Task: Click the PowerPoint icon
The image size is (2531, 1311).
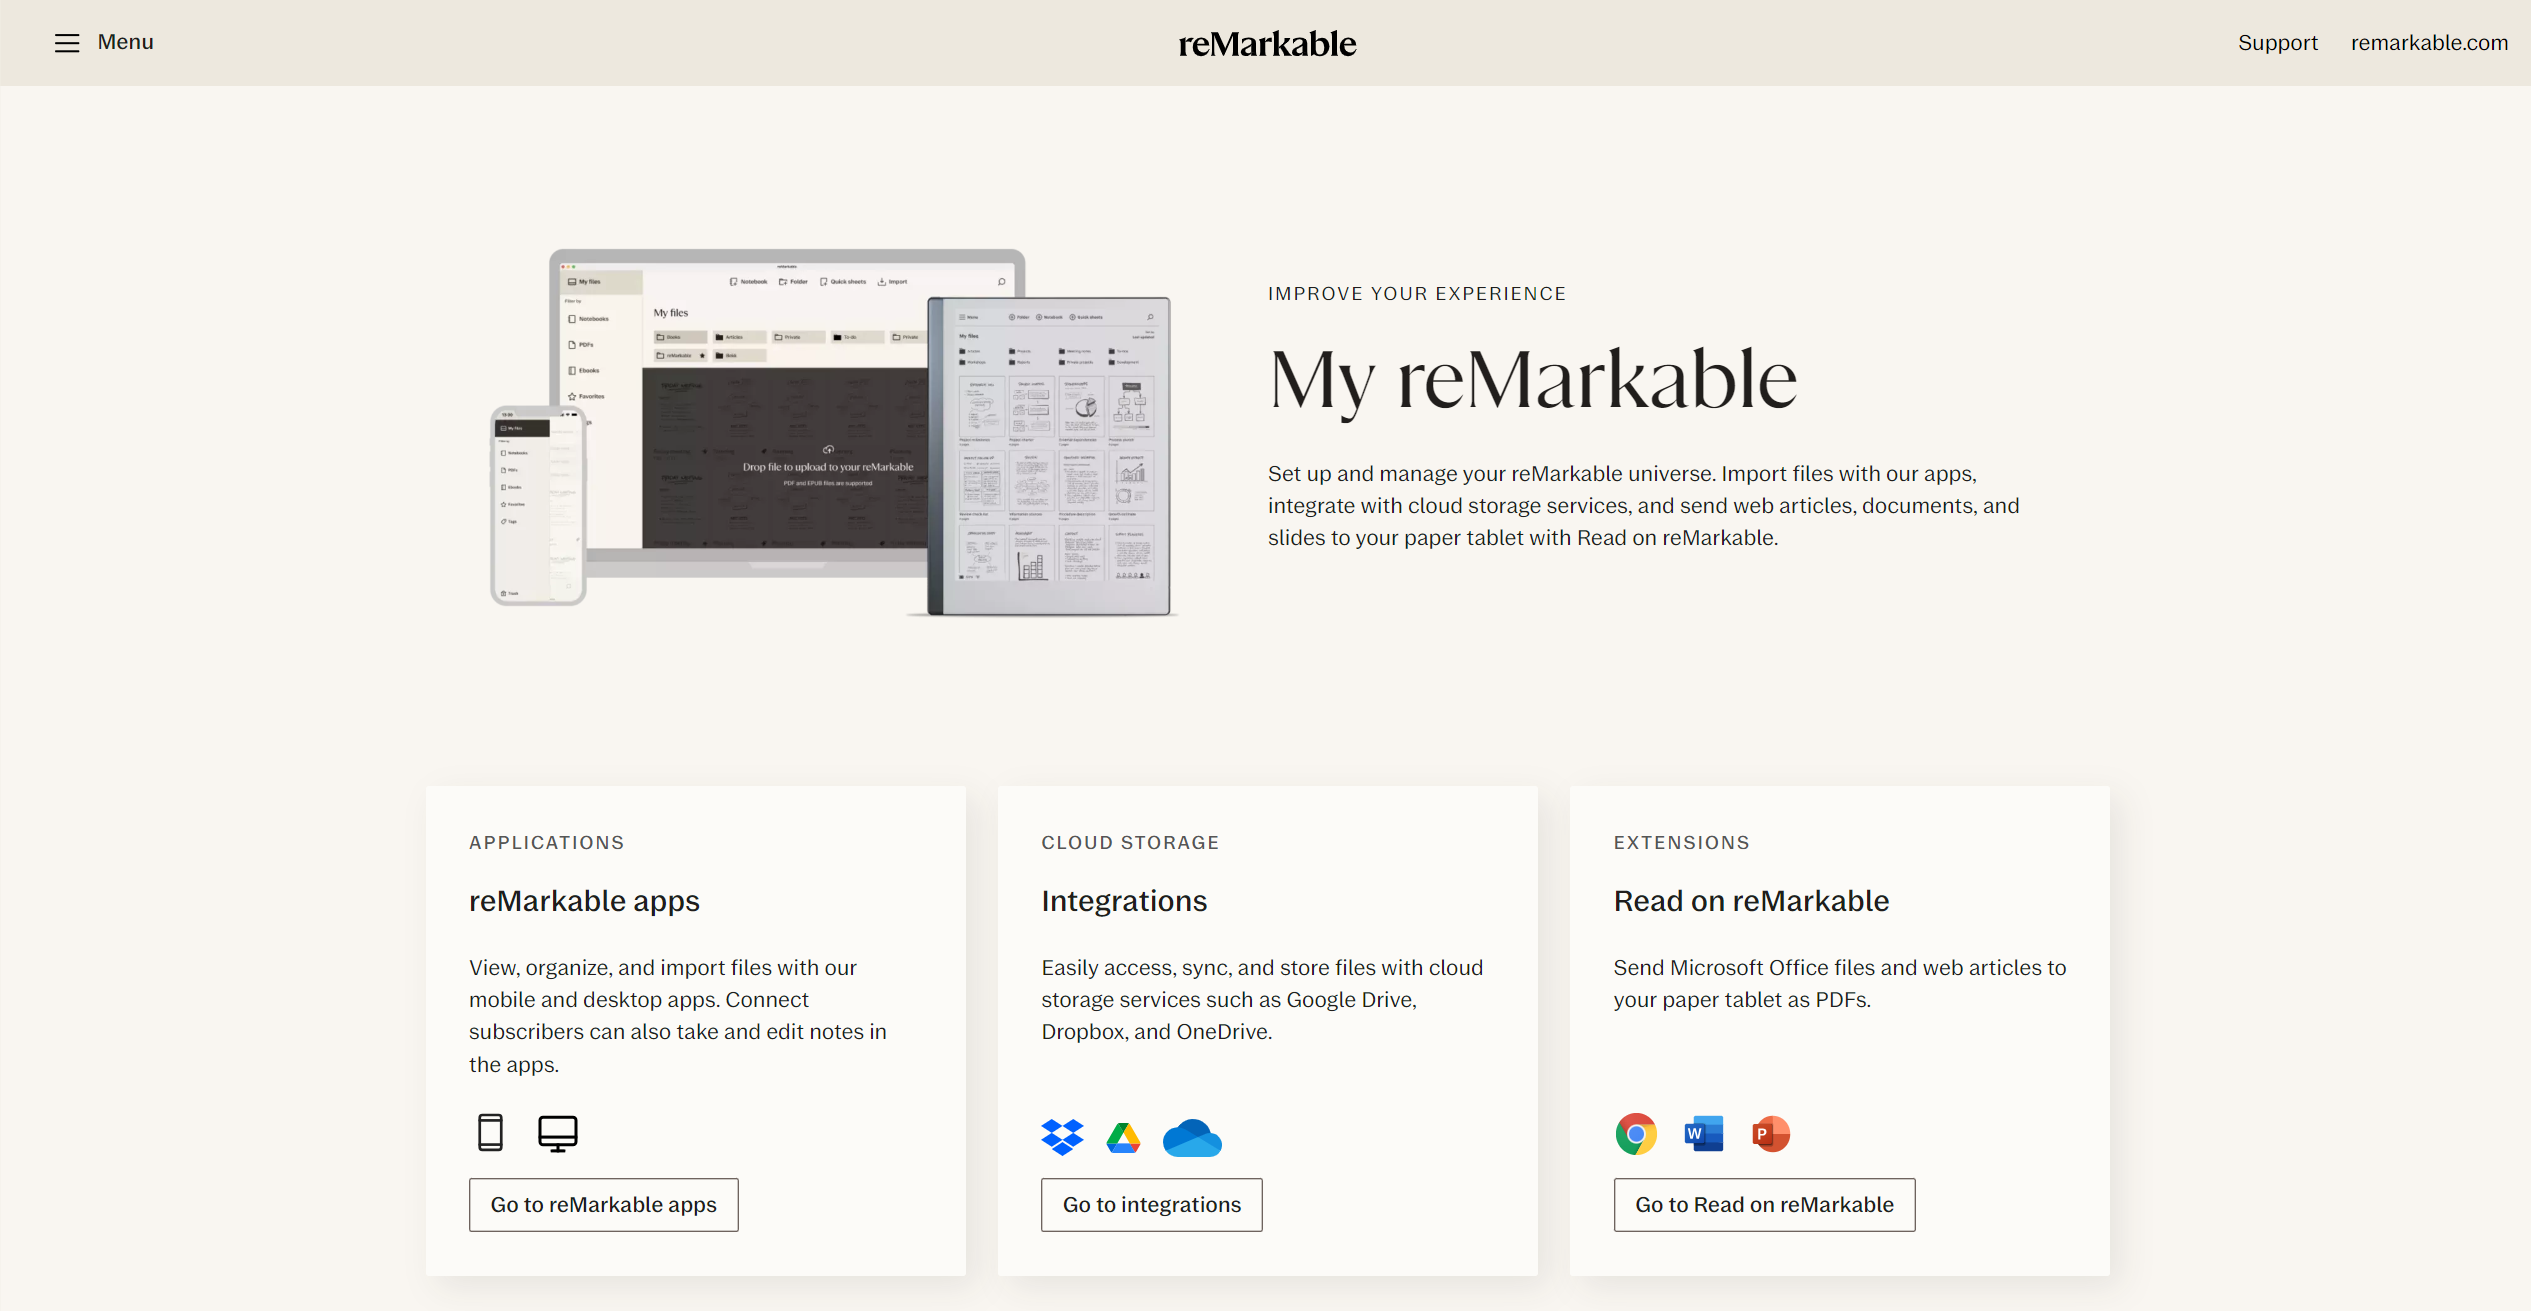Action: tap(1771, 1134)
